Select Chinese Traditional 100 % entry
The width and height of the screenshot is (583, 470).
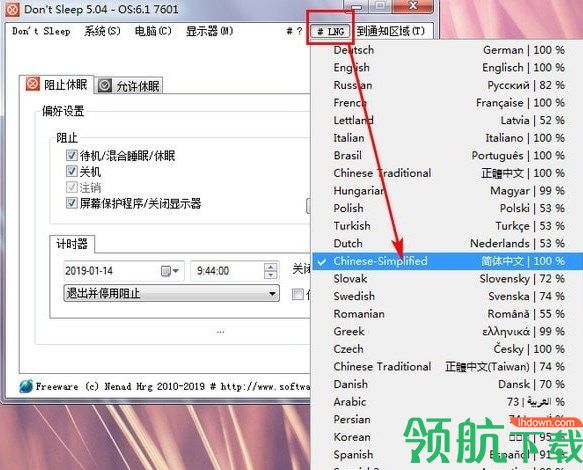tap(447, 173)
